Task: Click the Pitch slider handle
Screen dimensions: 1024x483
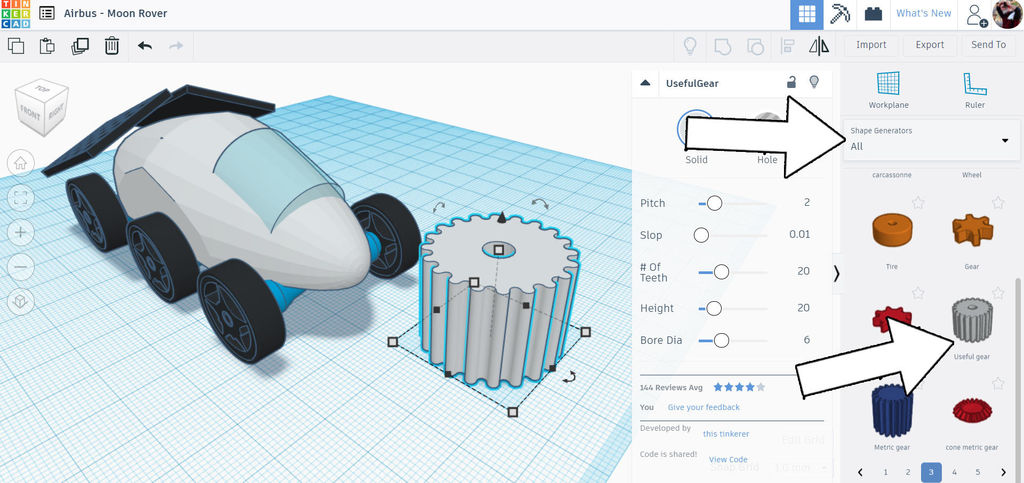Action: (714, 203)
